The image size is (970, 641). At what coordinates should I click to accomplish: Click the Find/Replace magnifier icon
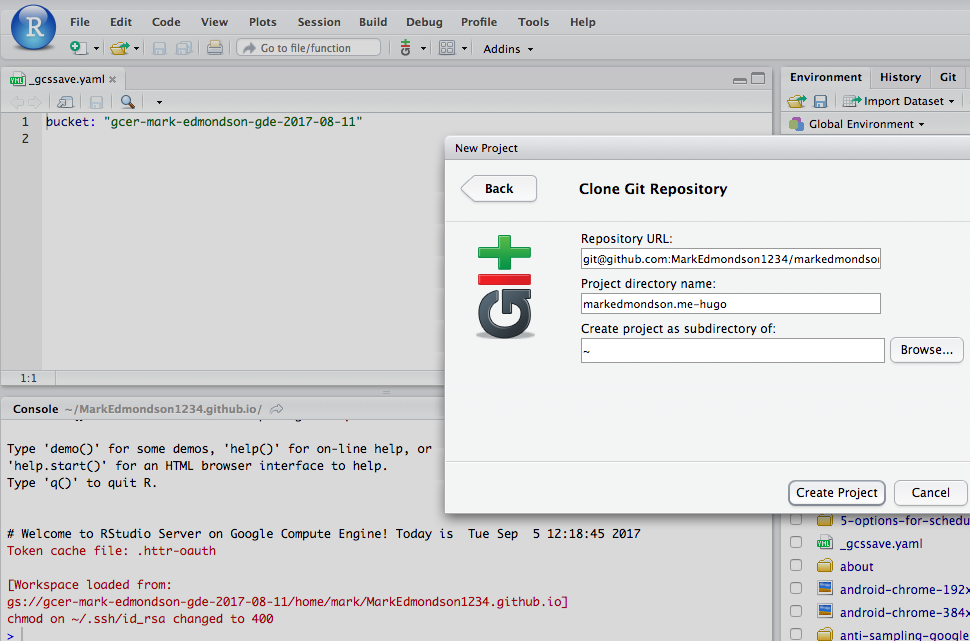tap(127, 102)
